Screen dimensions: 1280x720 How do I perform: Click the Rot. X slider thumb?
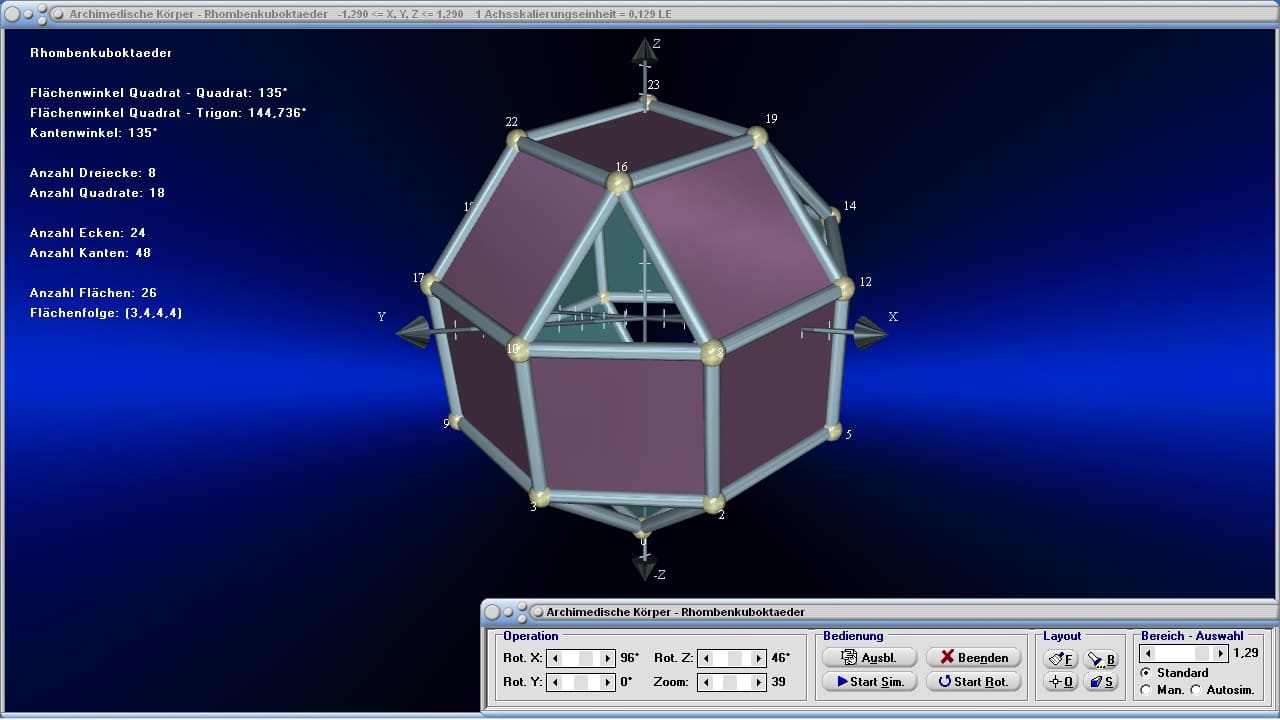588,658
